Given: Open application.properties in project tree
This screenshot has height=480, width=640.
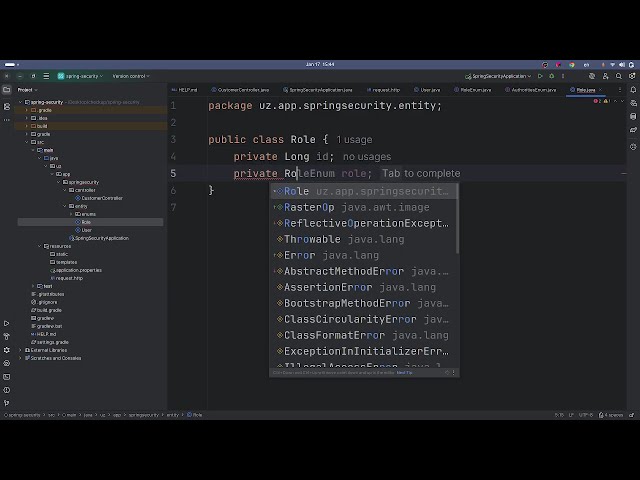Looking at the screenshot, I should click(76, 270).
